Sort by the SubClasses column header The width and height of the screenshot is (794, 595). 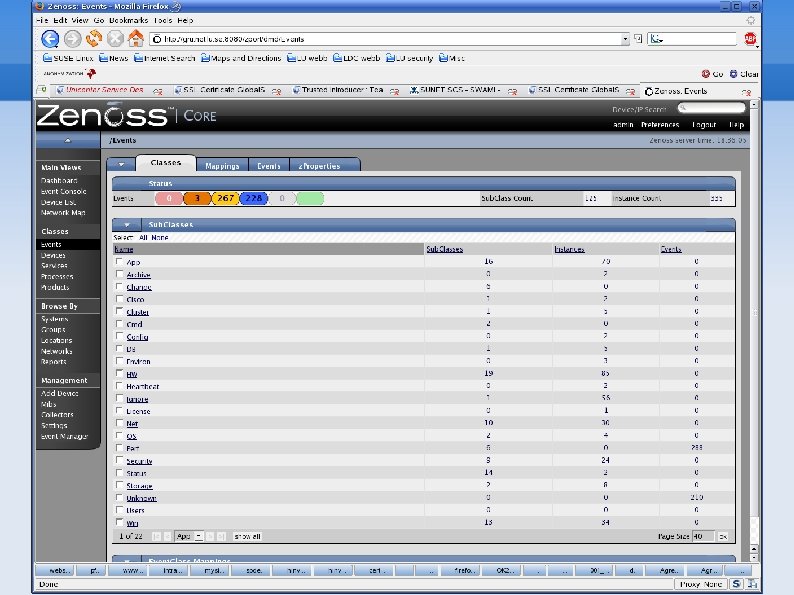click(445, 249)
